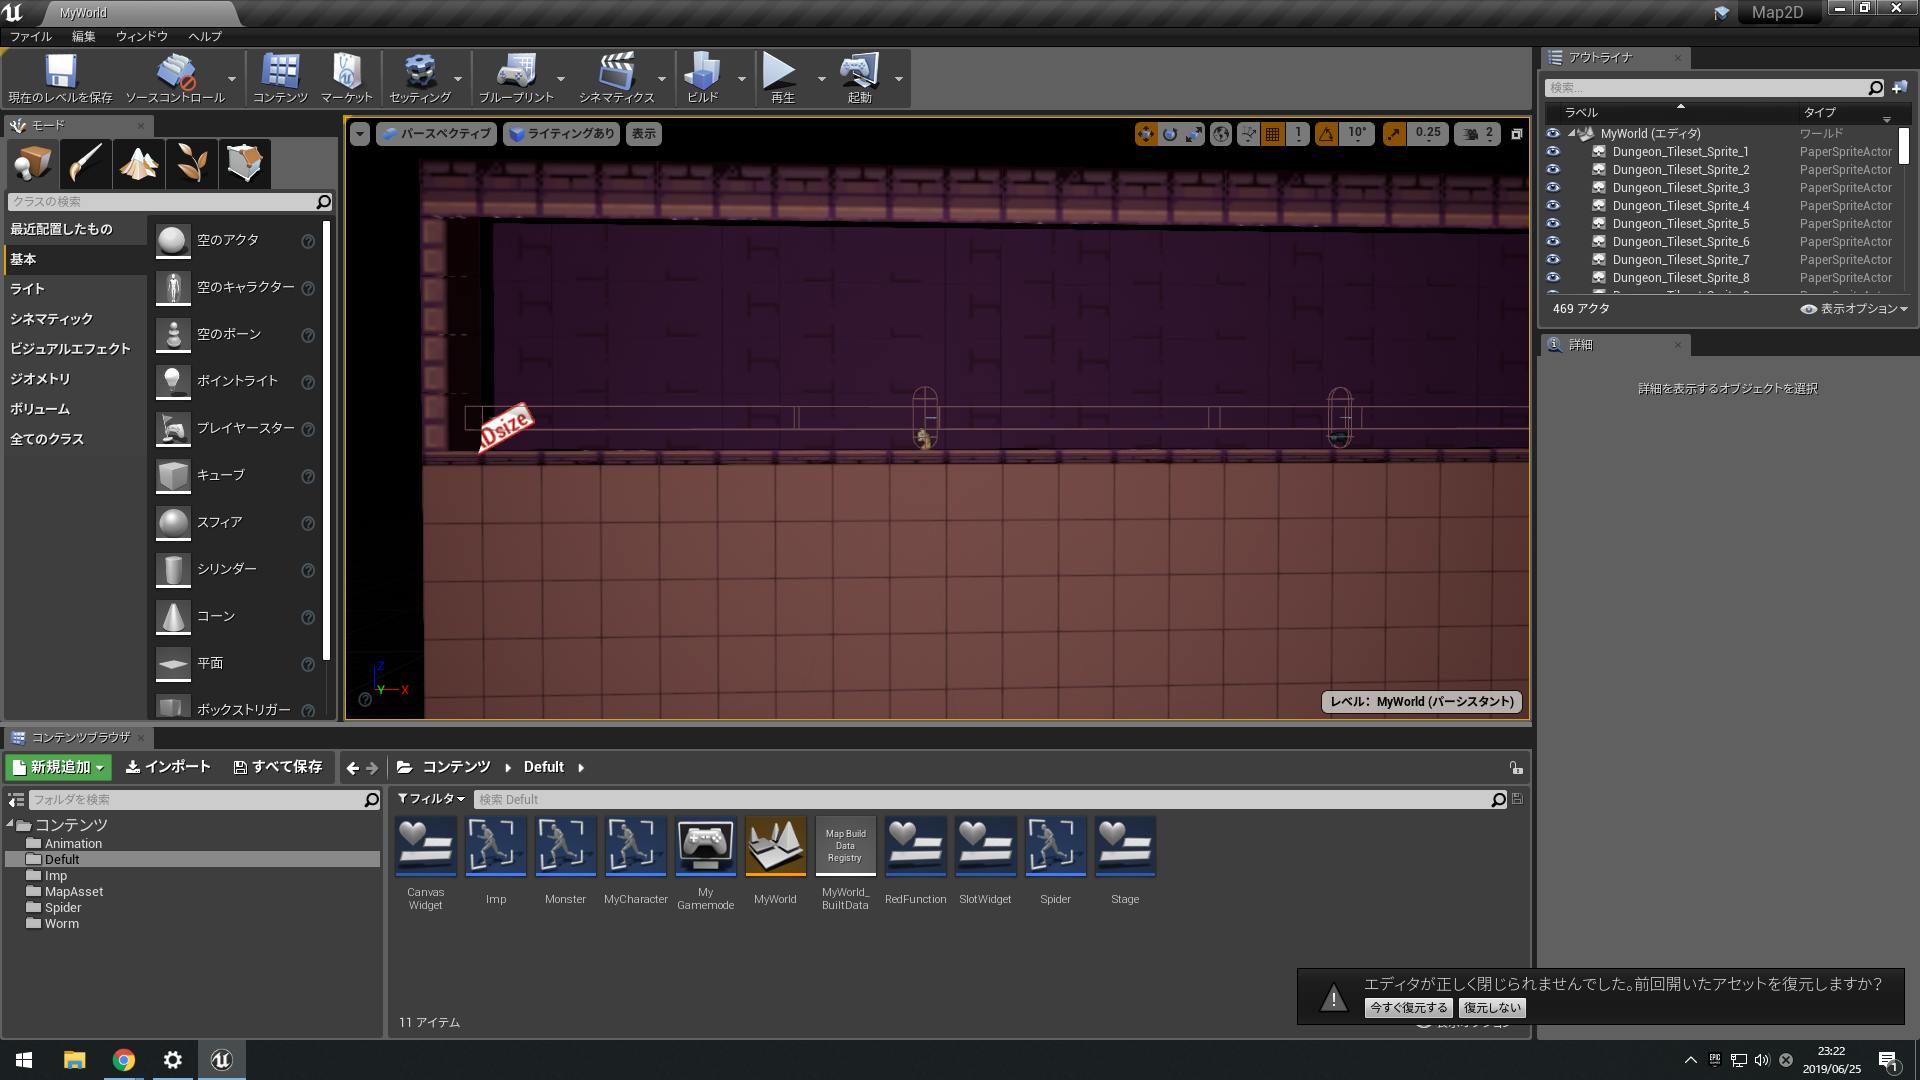Select the Paint mode brush icon
This screenshot has width=1920, height=1080.
[85, 163]
